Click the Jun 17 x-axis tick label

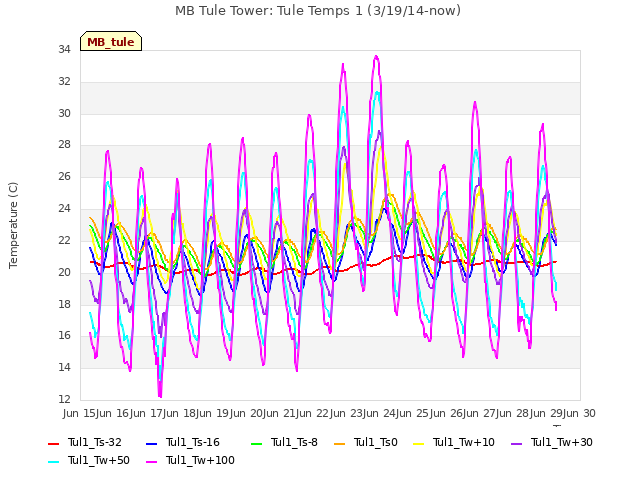[x=147, y=413]
